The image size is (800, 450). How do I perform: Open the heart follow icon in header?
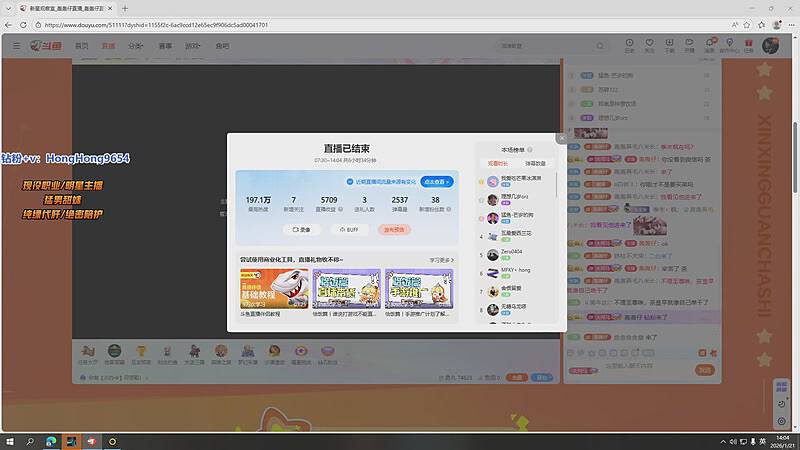click(x=649, y=45)
